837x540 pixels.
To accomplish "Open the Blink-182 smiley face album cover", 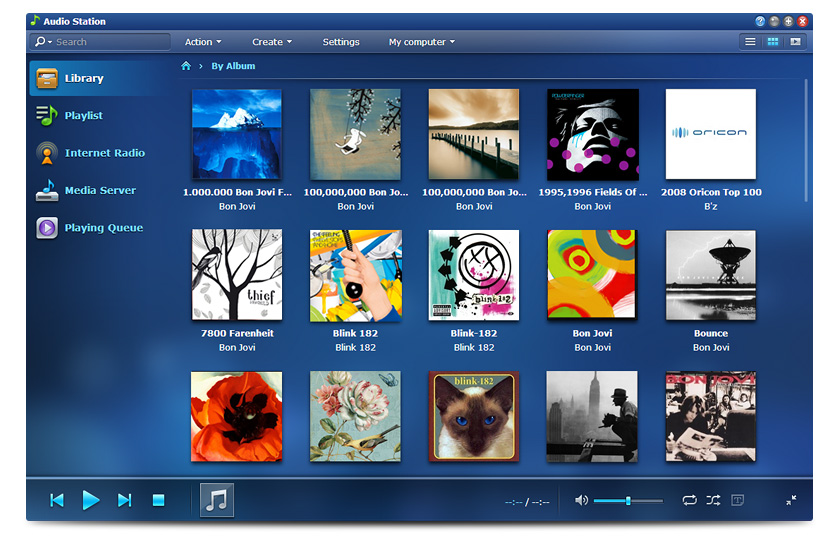I will pyautogui.click(x=474, y=275).
